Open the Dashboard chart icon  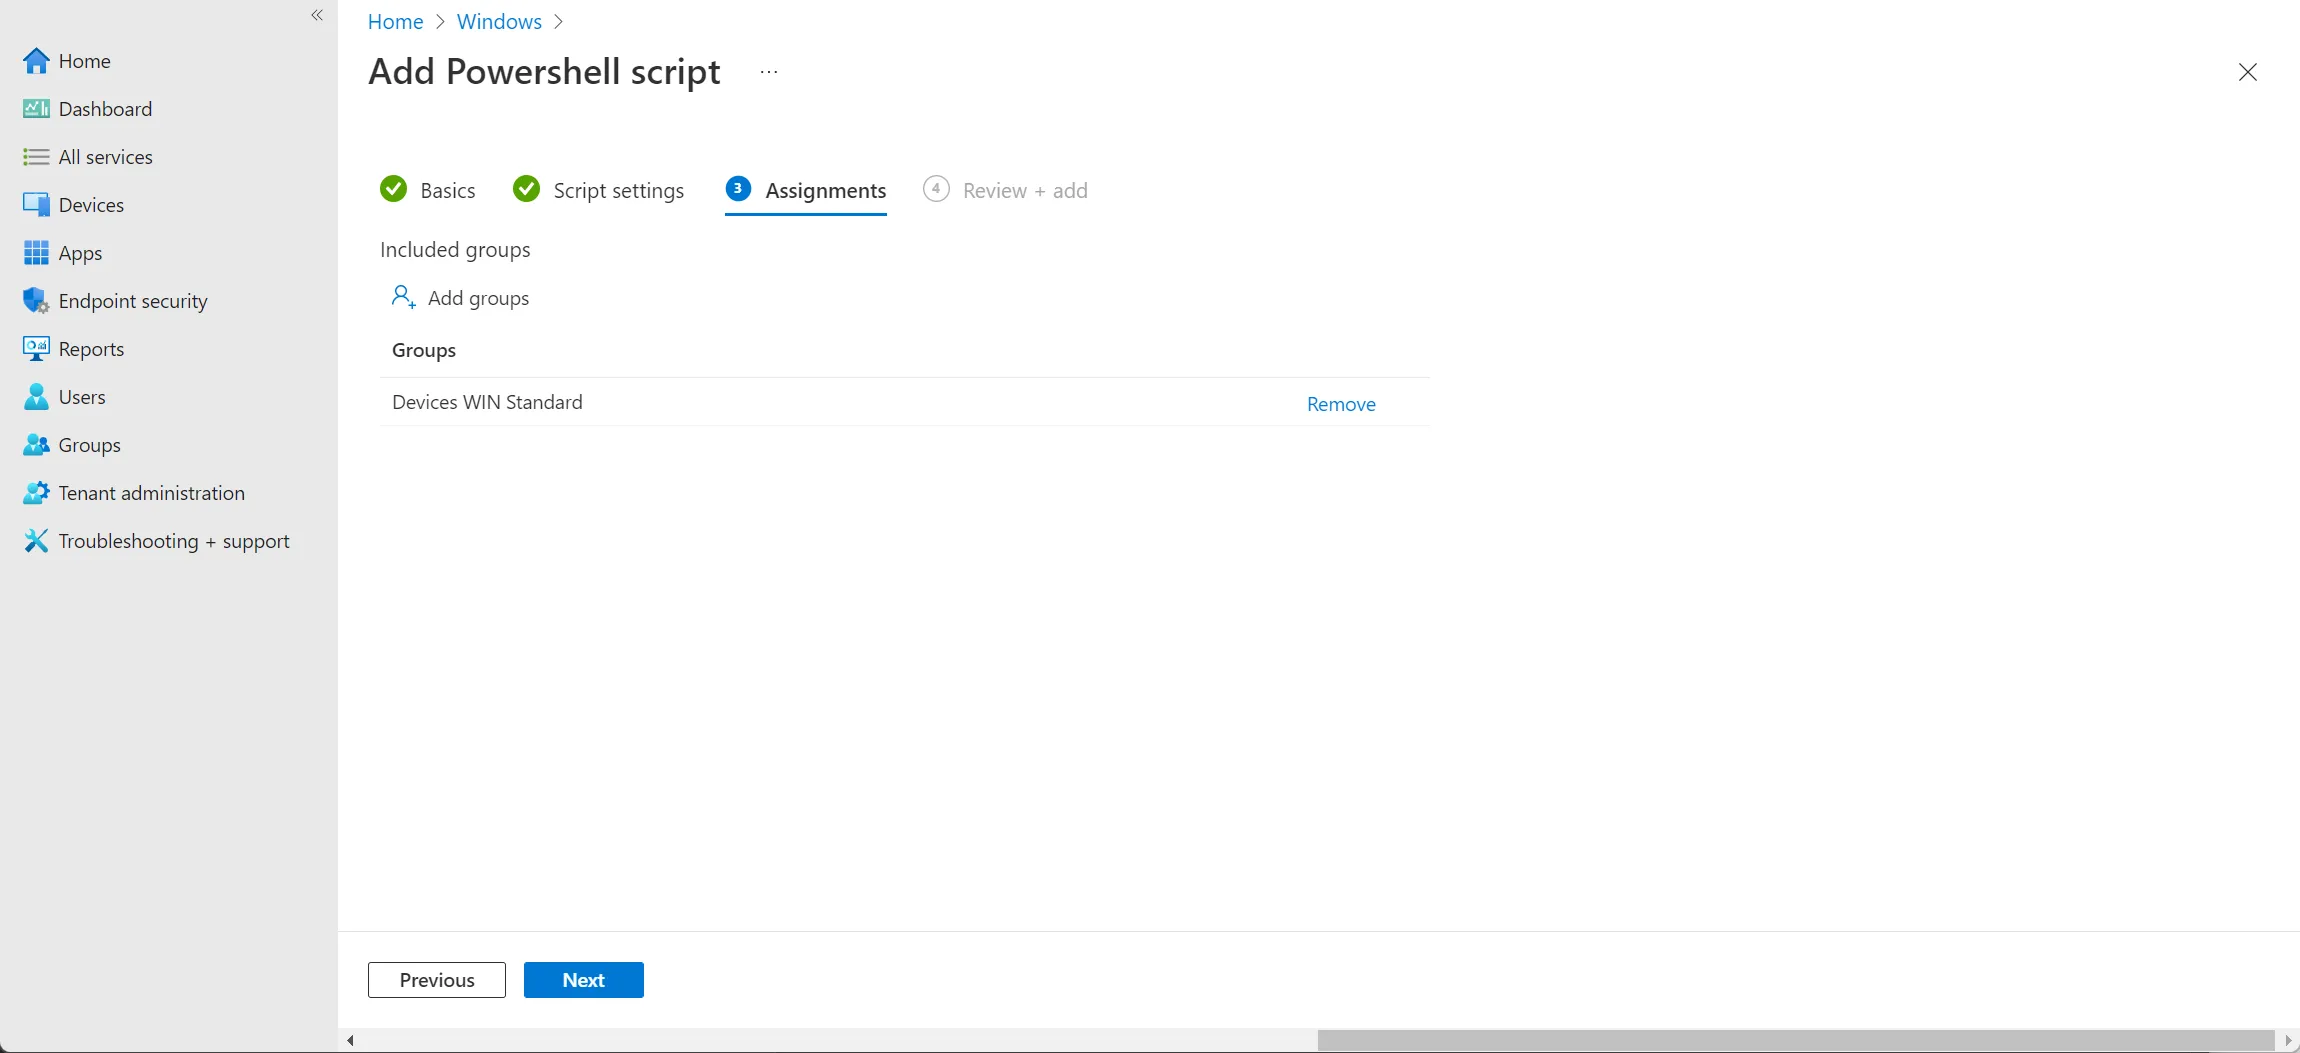(36, 109)
